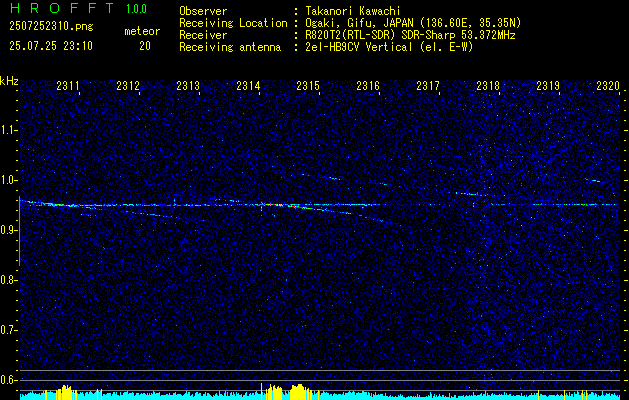Click time marker 2314

[x=248, y=85]
